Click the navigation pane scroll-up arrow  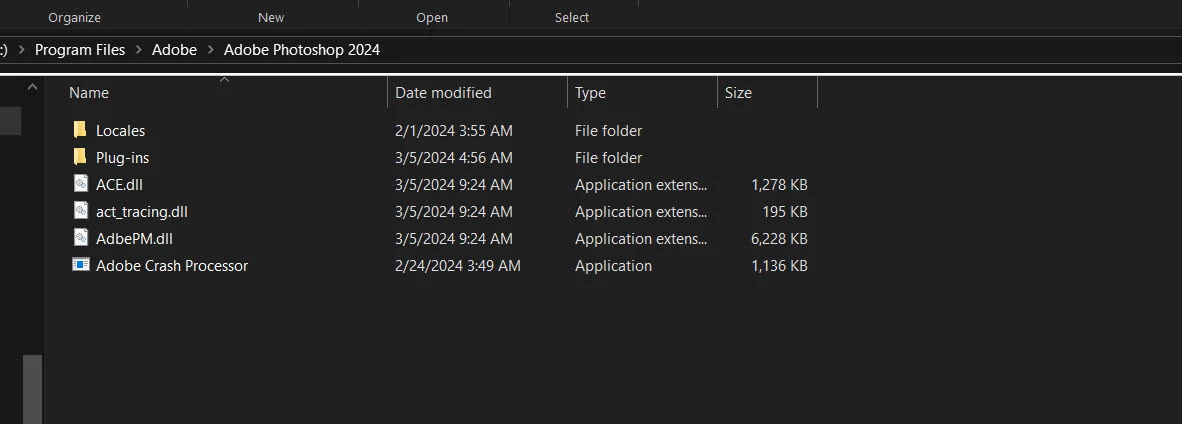coord(32,88)
